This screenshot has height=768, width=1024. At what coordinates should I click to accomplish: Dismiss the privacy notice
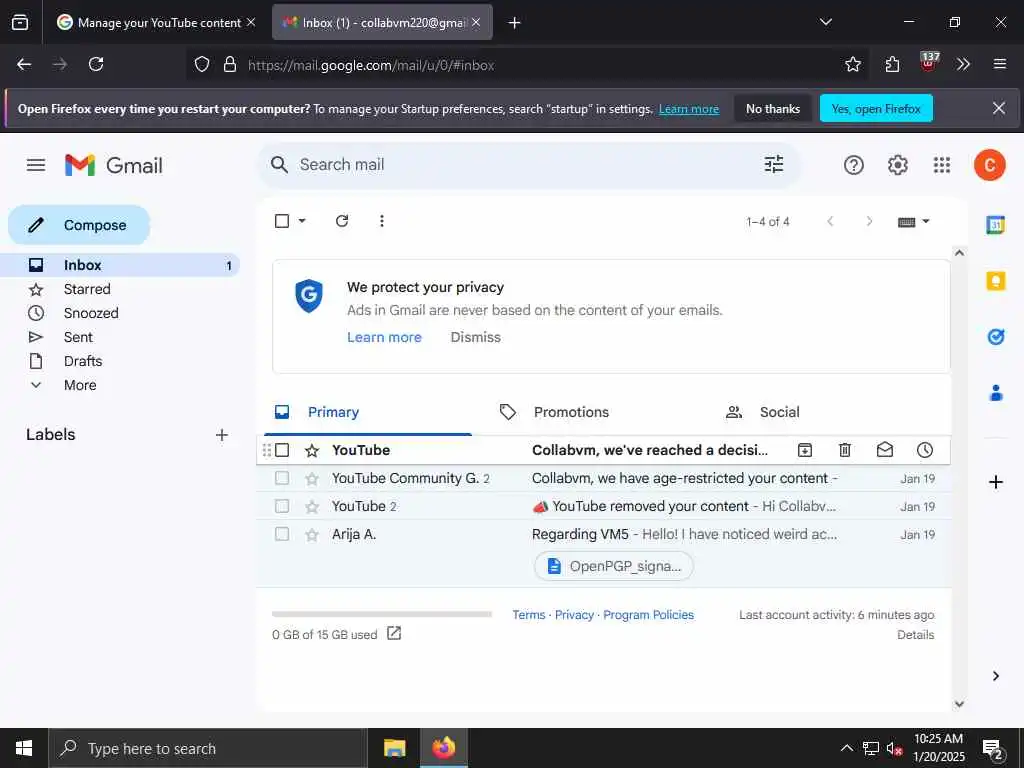475,338
